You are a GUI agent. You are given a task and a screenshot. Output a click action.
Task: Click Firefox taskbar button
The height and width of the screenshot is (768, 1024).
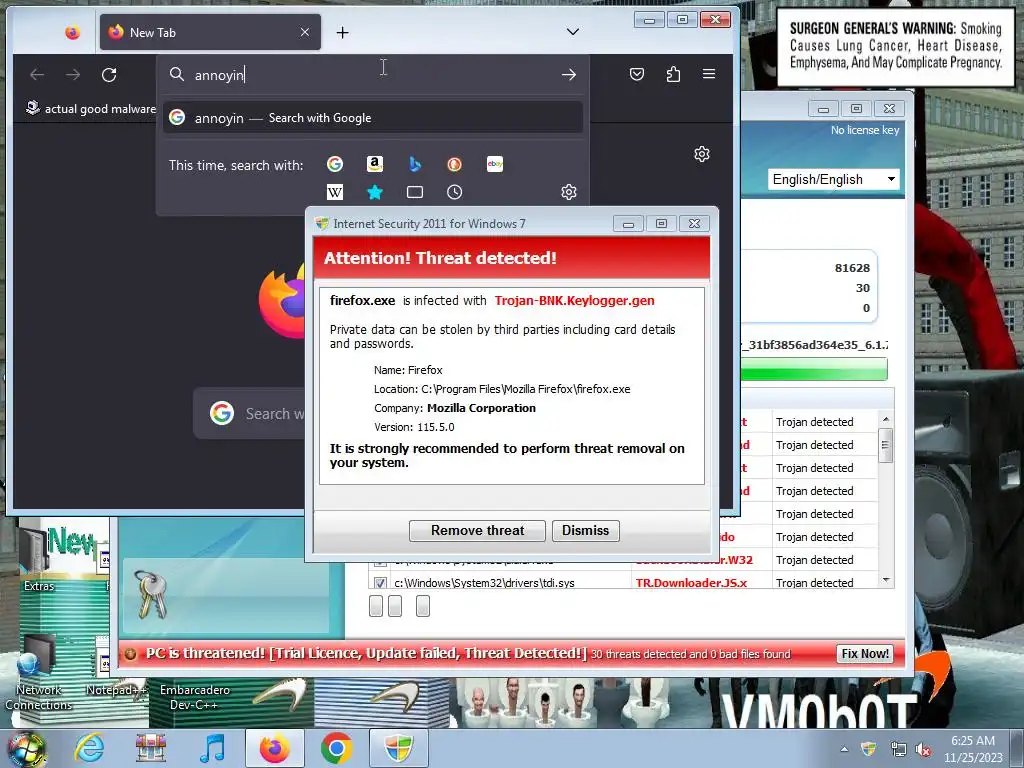(x=275, y=748)
